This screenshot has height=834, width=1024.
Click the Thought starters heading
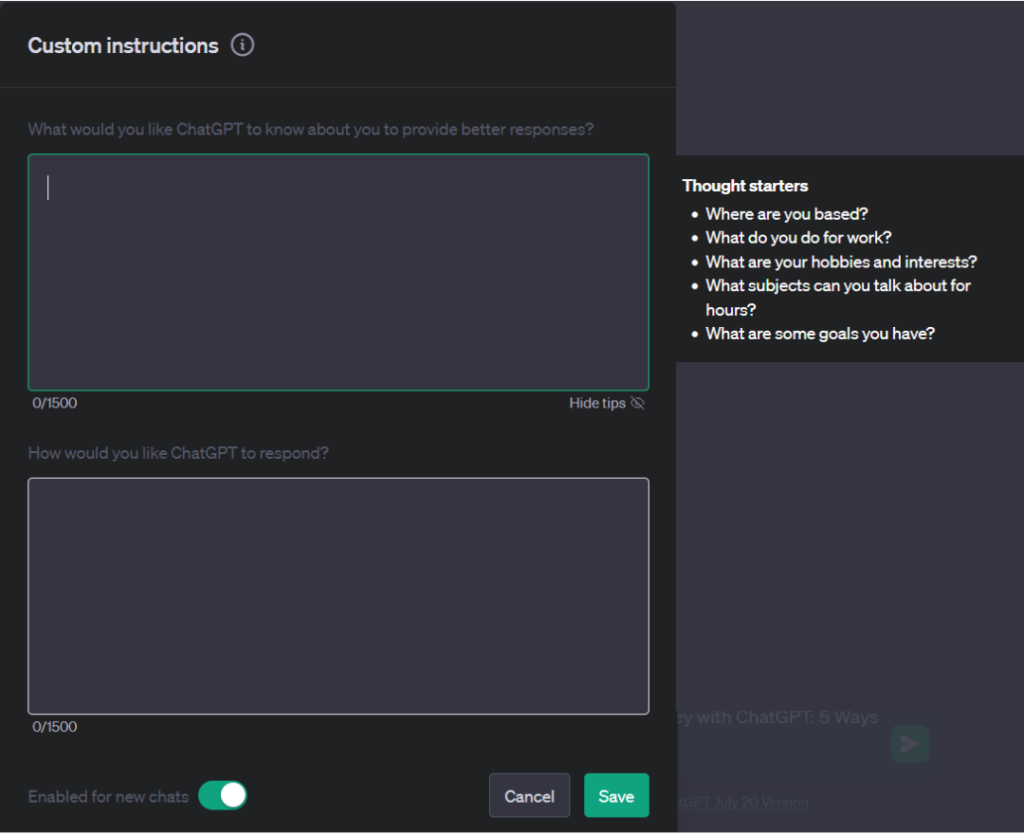tap(745, 186)
